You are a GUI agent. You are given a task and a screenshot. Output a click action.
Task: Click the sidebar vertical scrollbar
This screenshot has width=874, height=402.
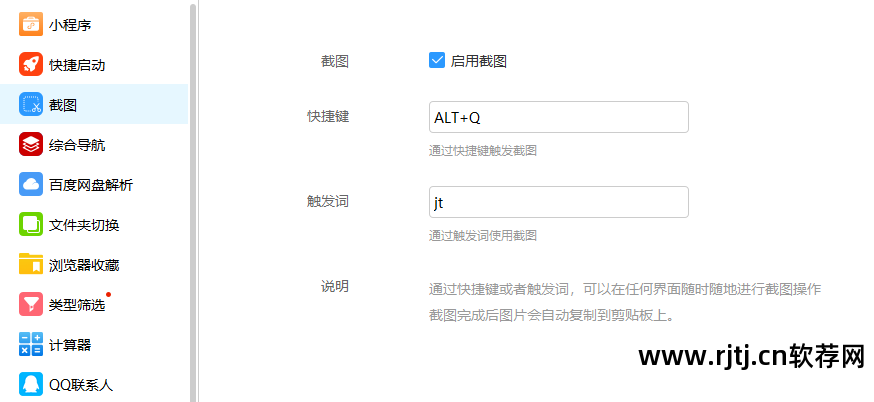[x=193, y=201]
